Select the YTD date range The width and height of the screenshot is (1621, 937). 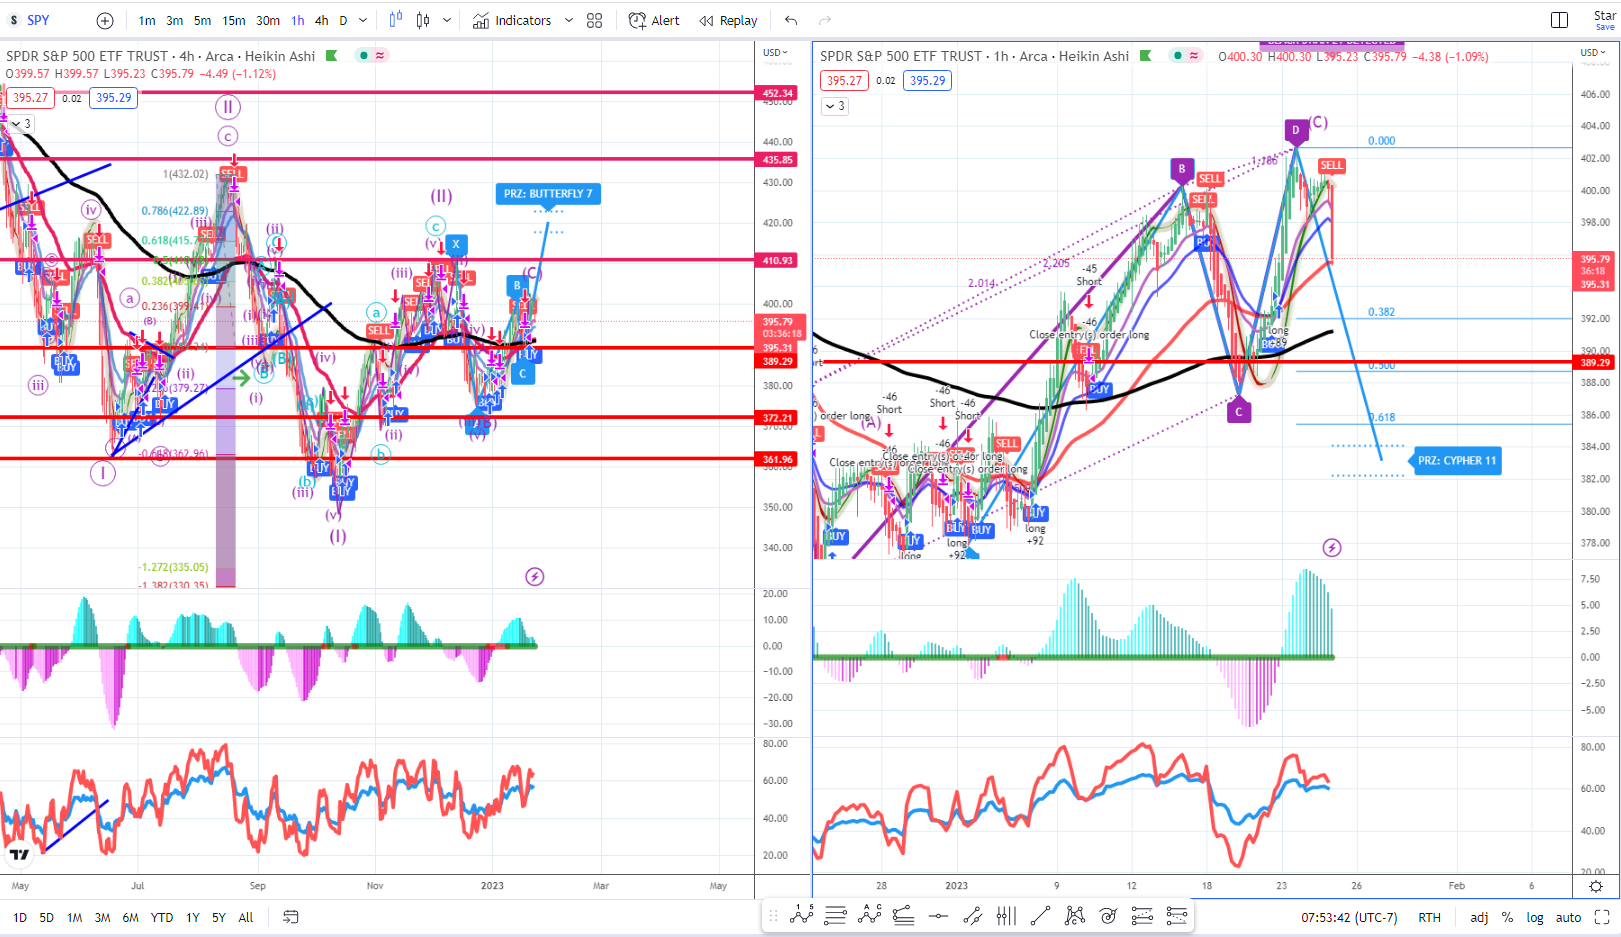[x=162, y=917]
